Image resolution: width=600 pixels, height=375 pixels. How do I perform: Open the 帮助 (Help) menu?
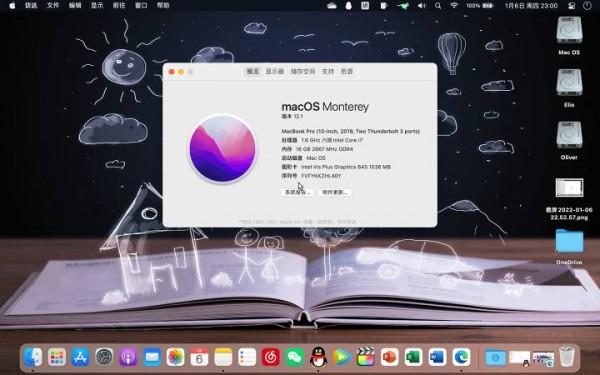click(163, 5)
